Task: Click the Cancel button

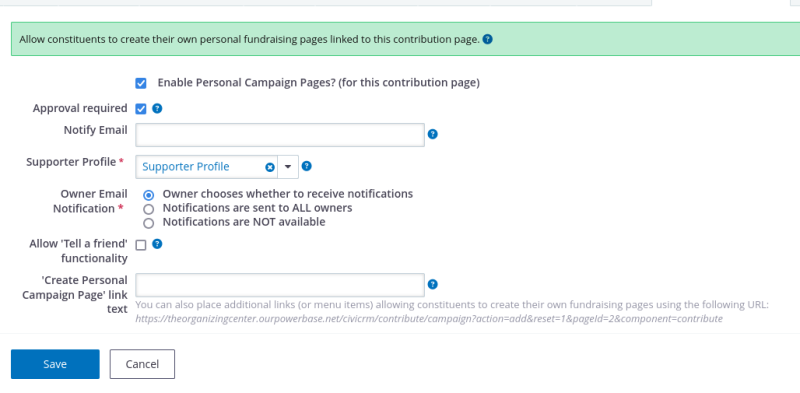Action: [142, 364]
